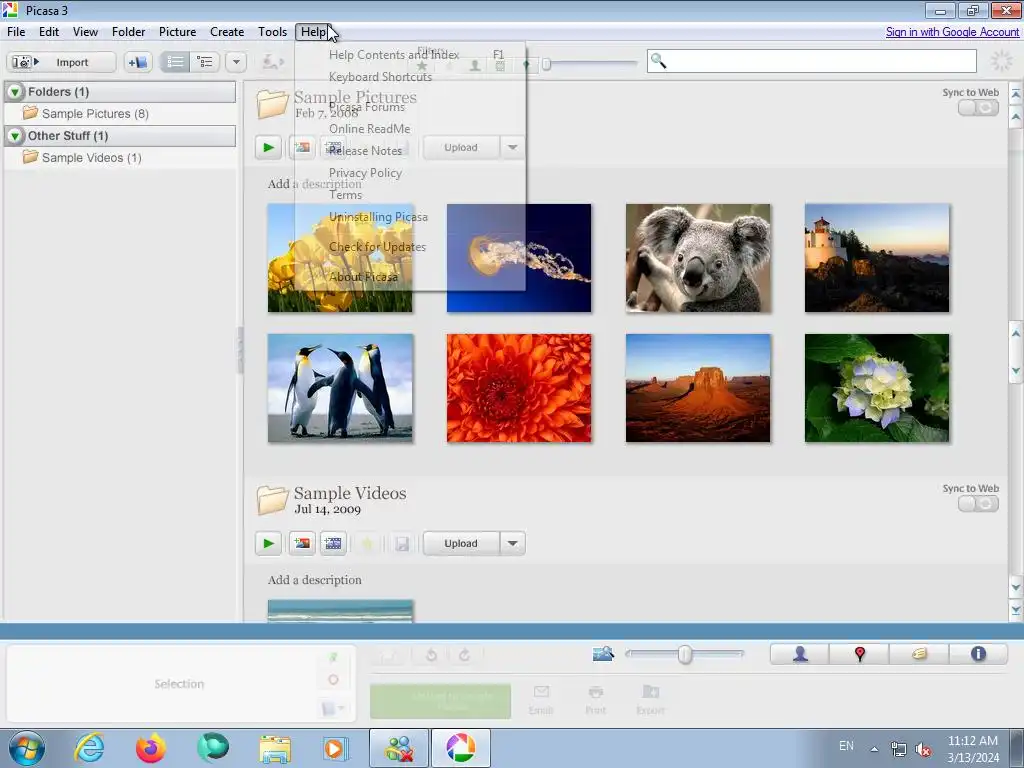Click the Export icon in the bottom bar

tap(650, 699)
